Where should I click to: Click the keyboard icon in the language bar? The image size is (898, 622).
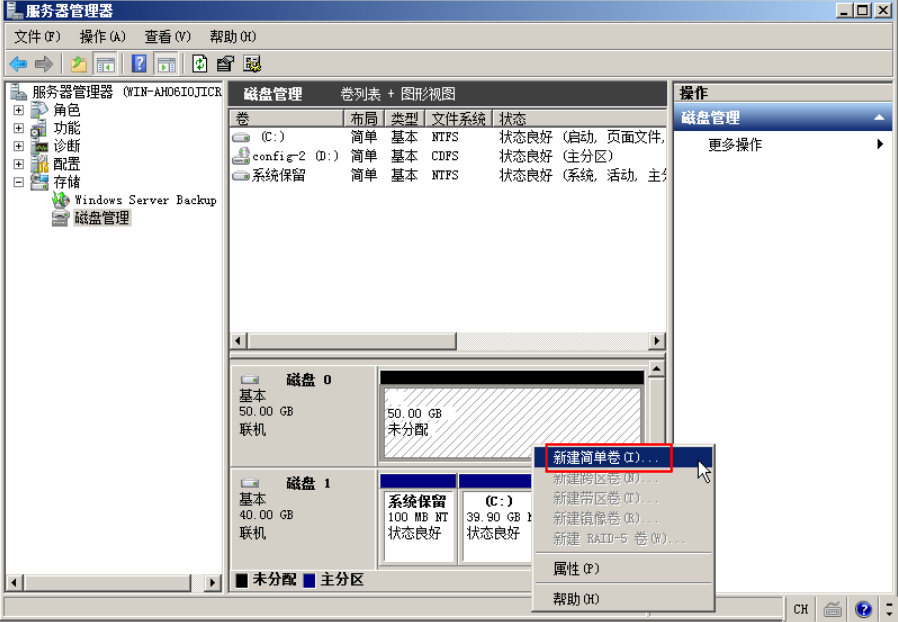coord(832,609)
